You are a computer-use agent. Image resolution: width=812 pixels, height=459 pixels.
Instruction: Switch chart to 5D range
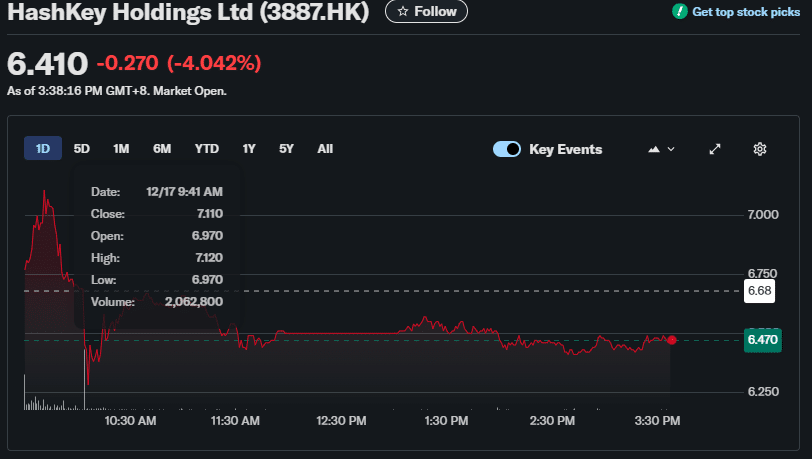[x=81, y=149]
